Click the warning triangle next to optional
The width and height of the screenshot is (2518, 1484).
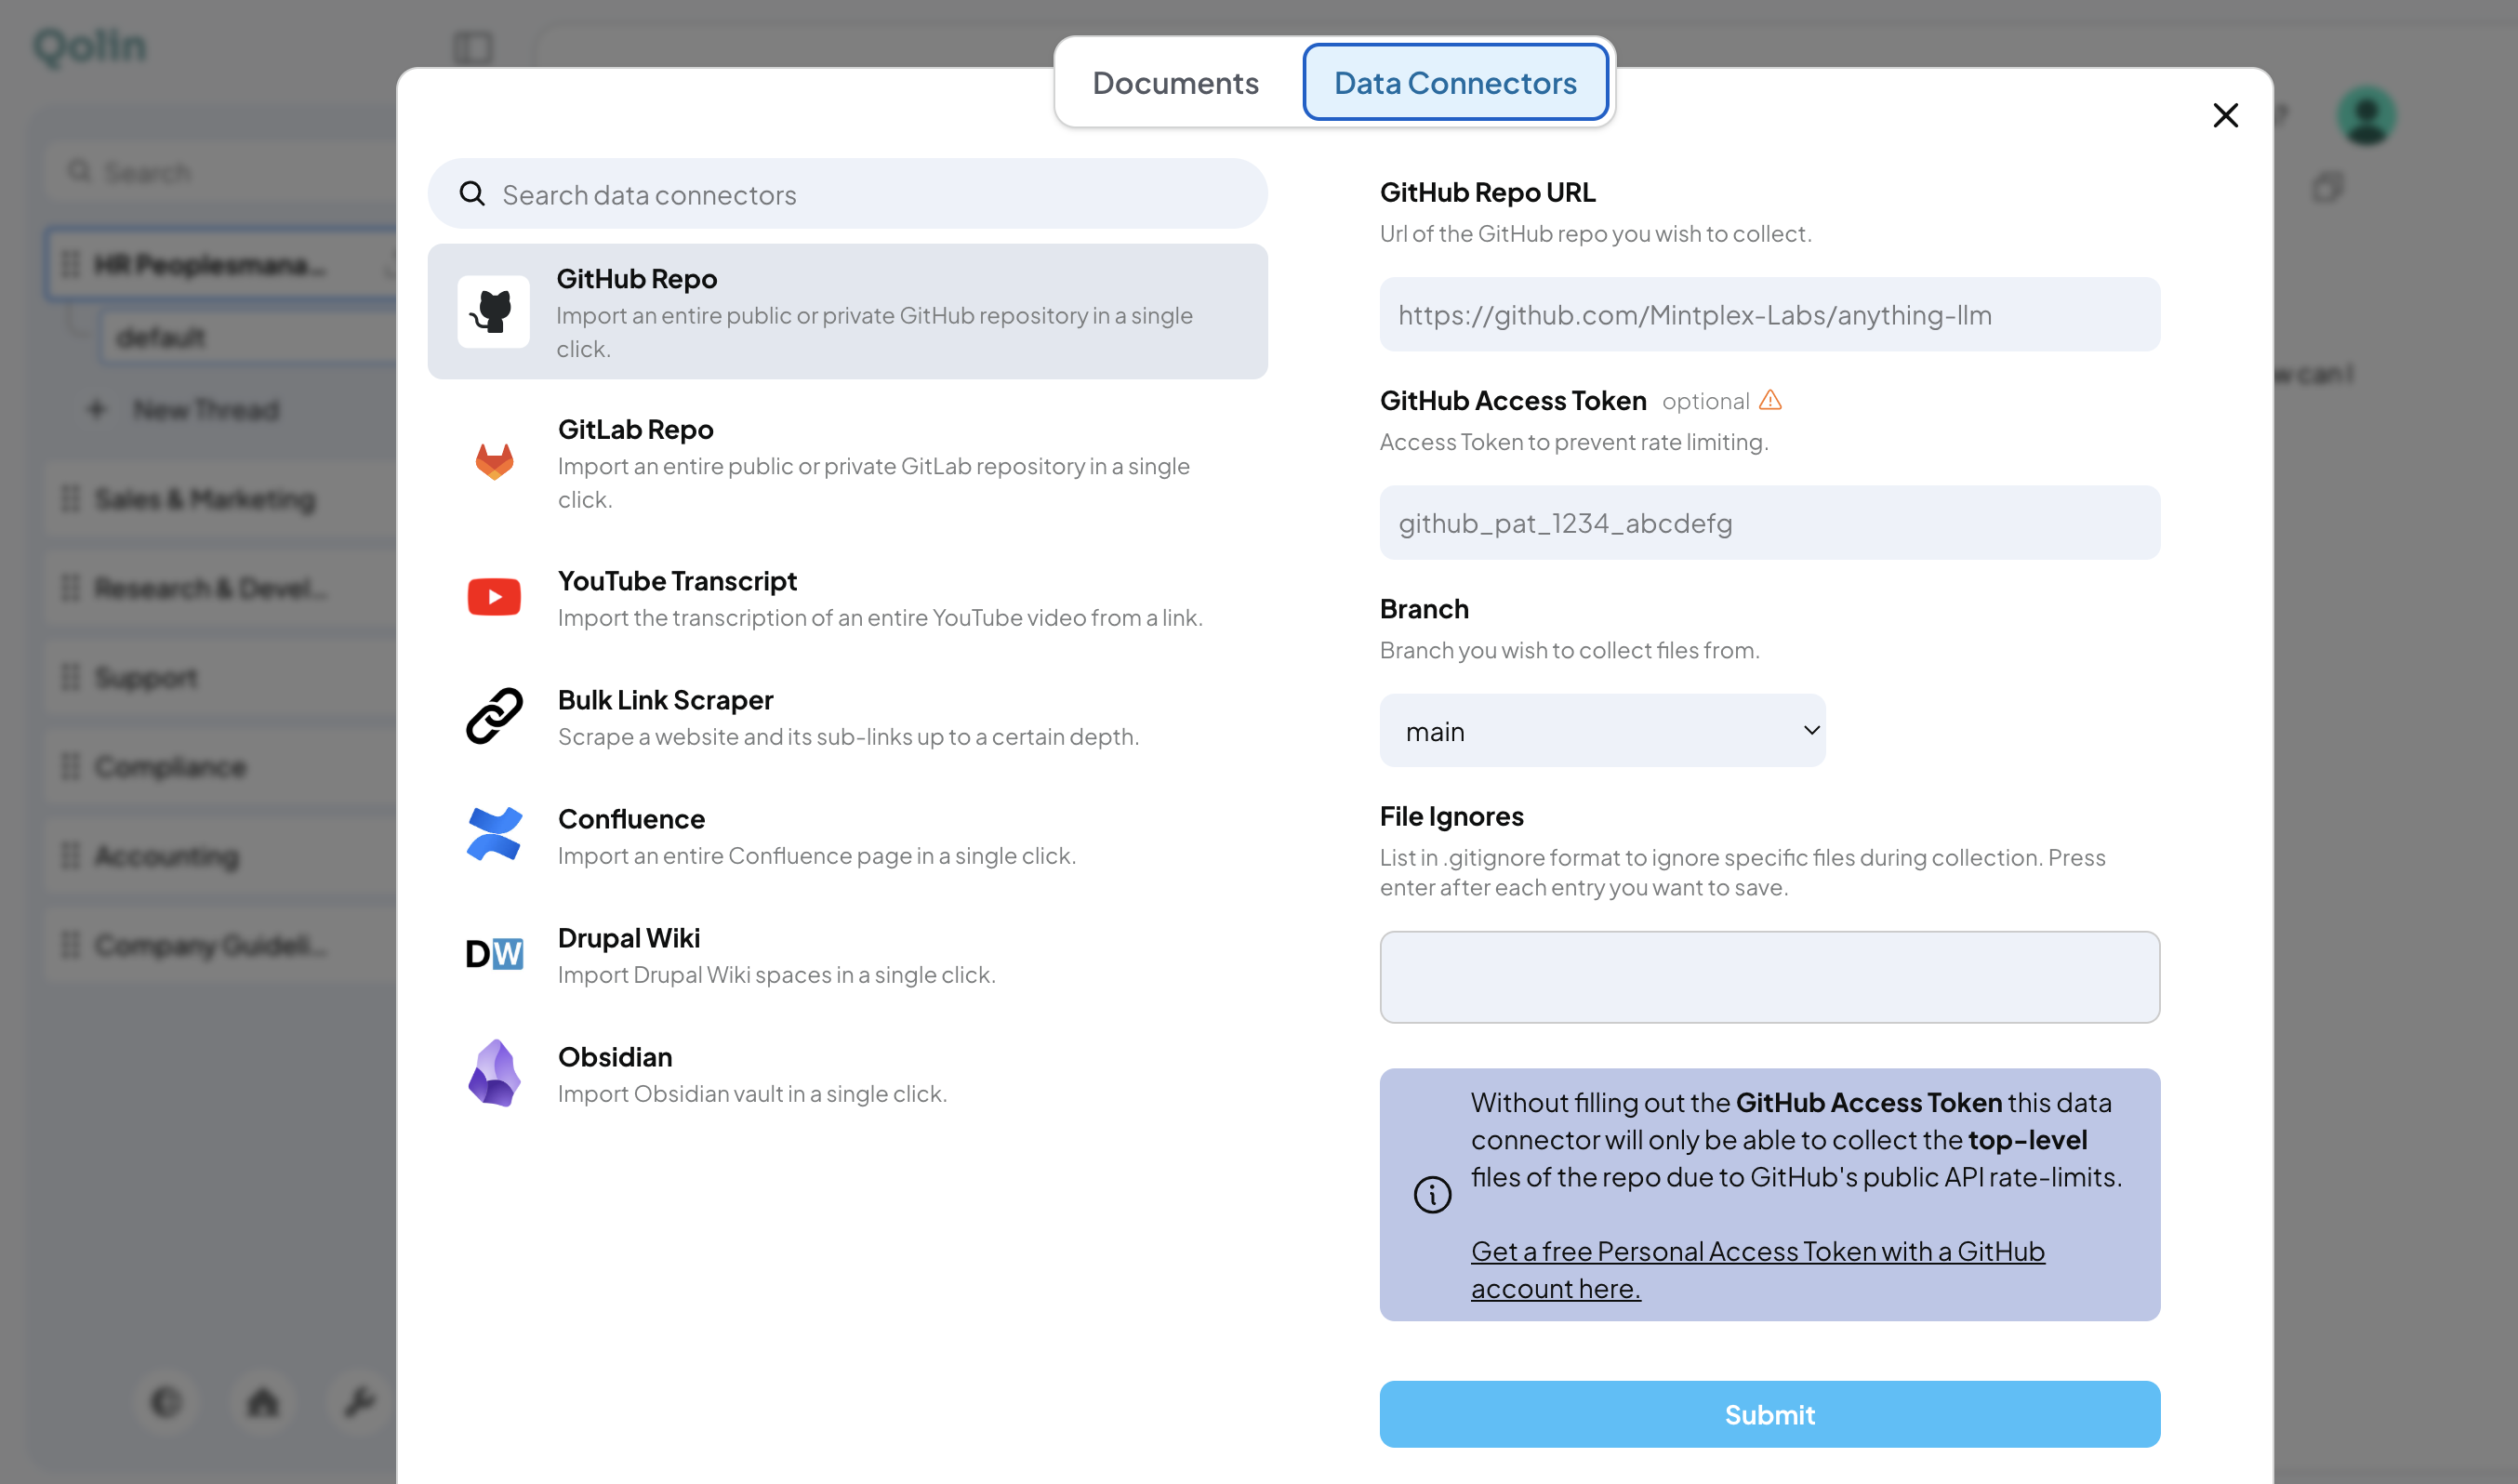pos(1770,400)
